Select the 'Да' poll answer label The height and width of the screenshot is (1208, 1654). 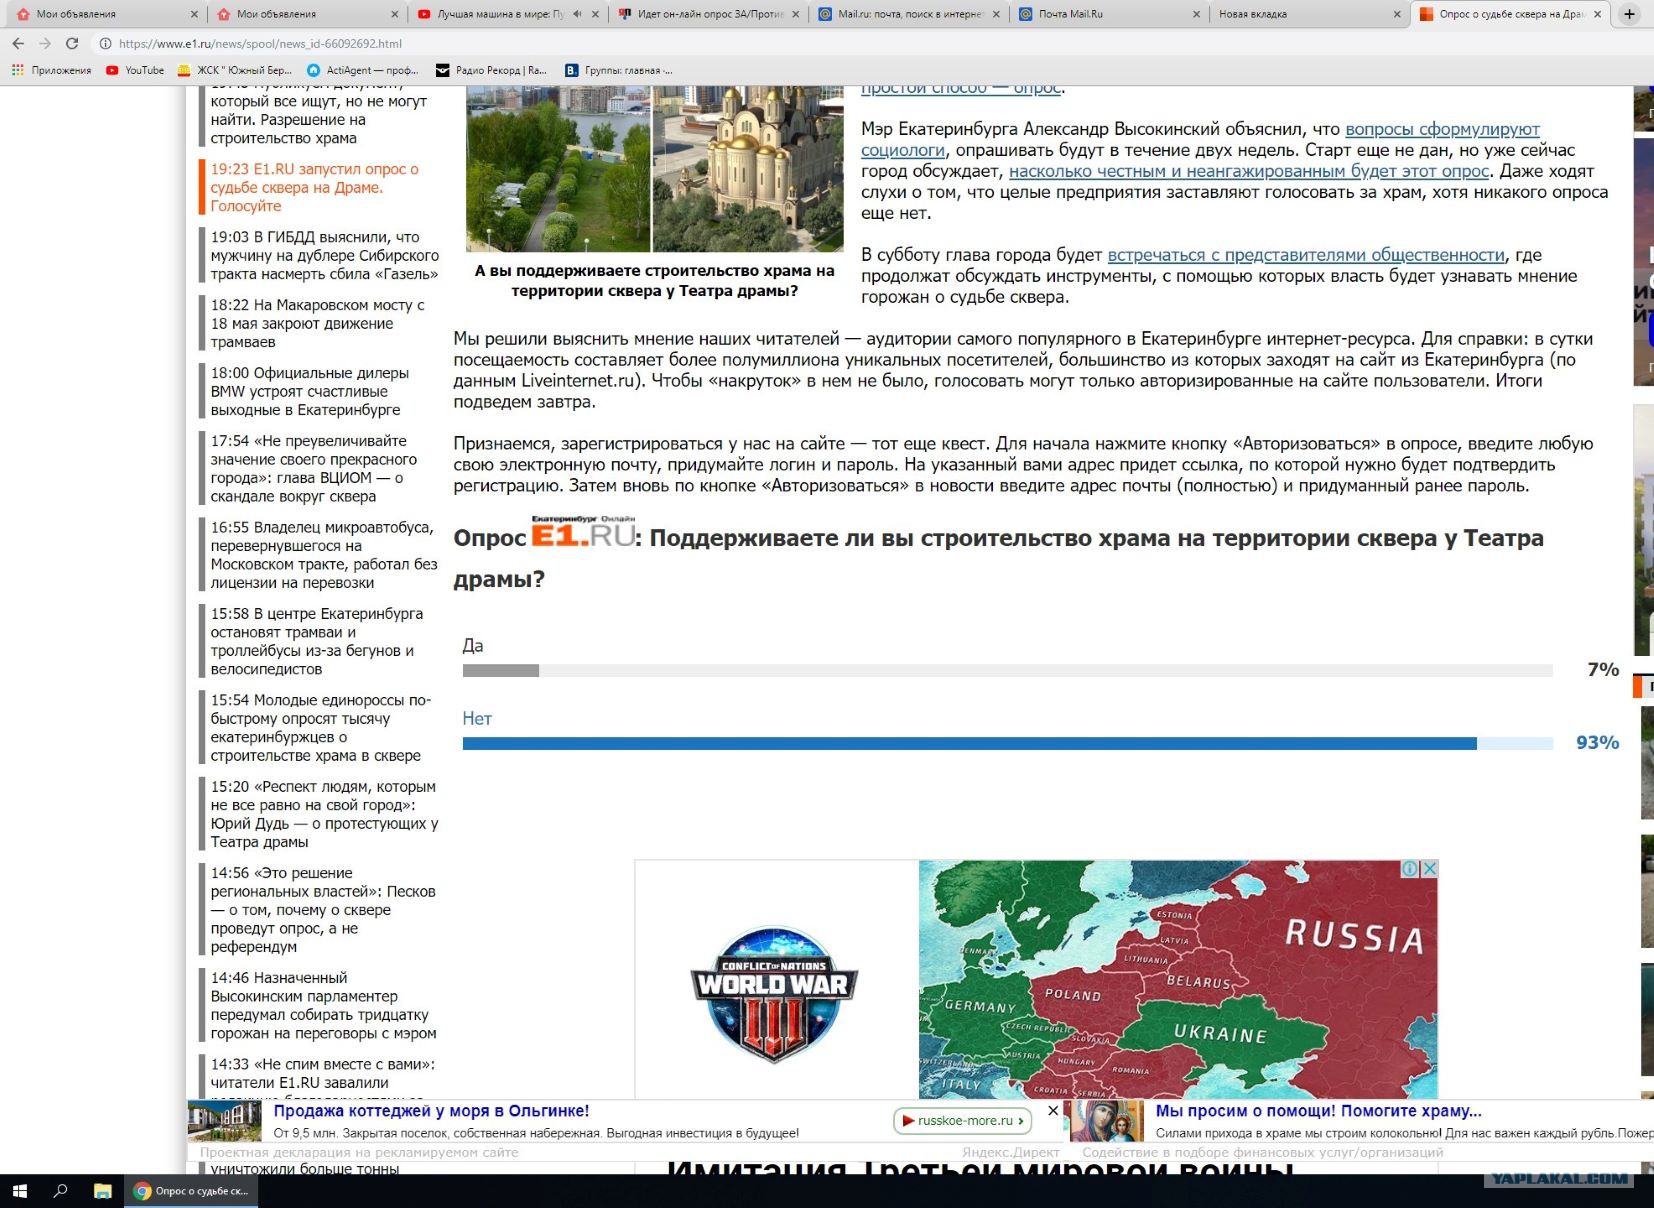coord(473,646)
